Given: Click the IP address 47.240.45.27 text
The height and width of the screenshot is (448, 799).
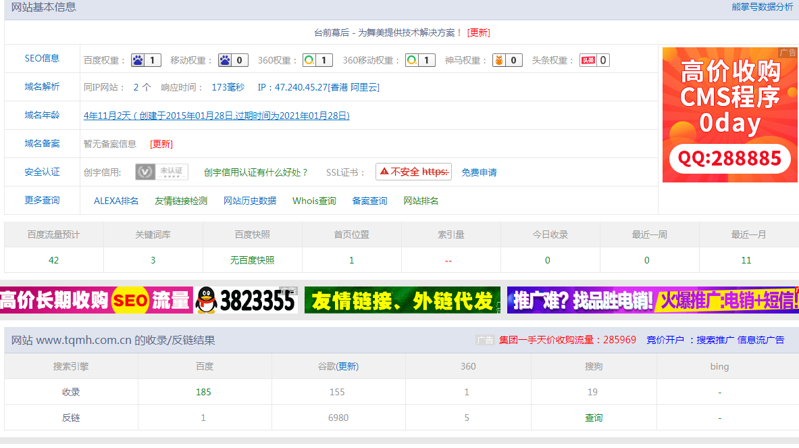Looking at the screenshot, I should tap(301, 87).
